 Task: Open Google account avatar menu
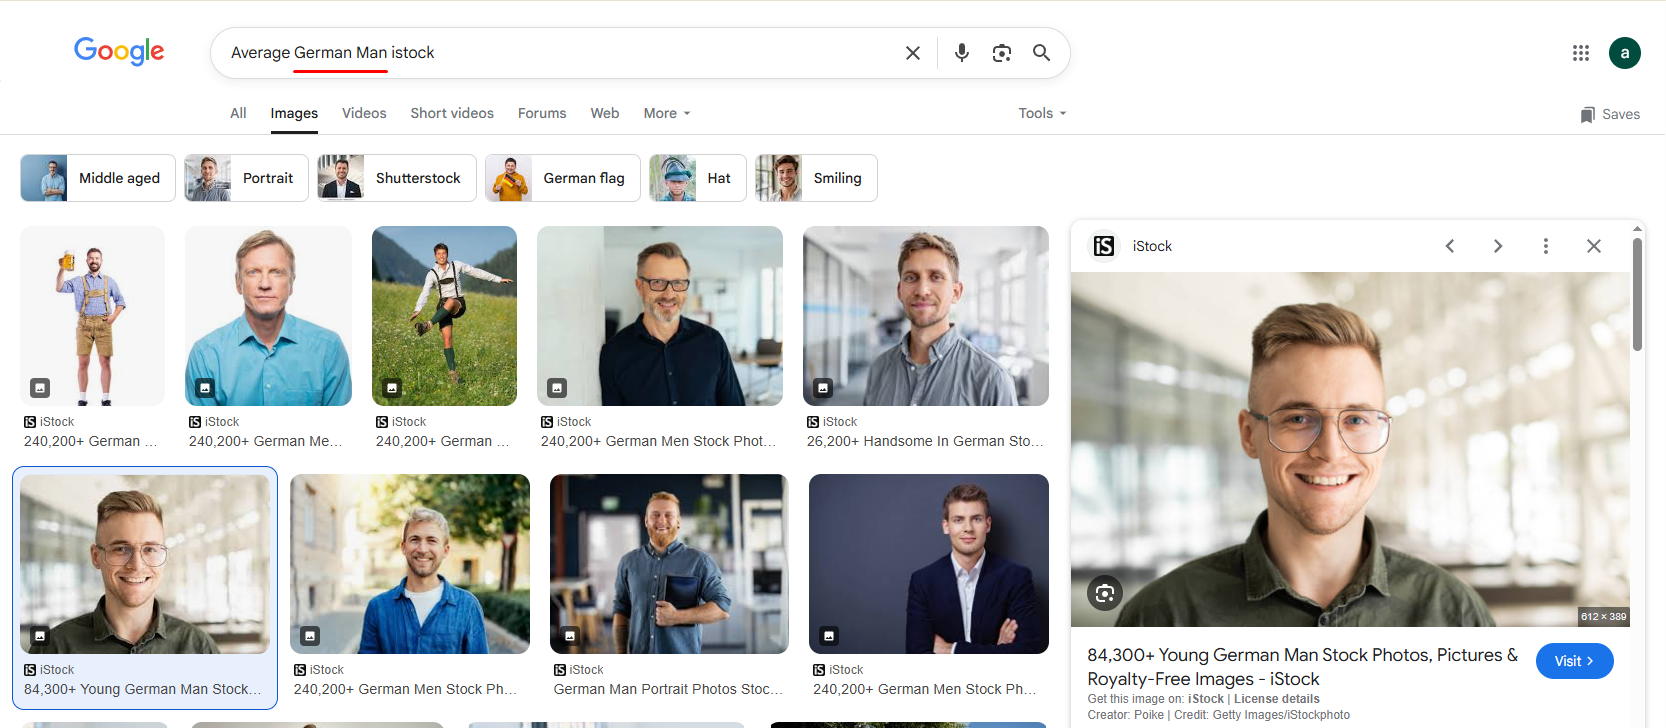tap(1624, 53)
